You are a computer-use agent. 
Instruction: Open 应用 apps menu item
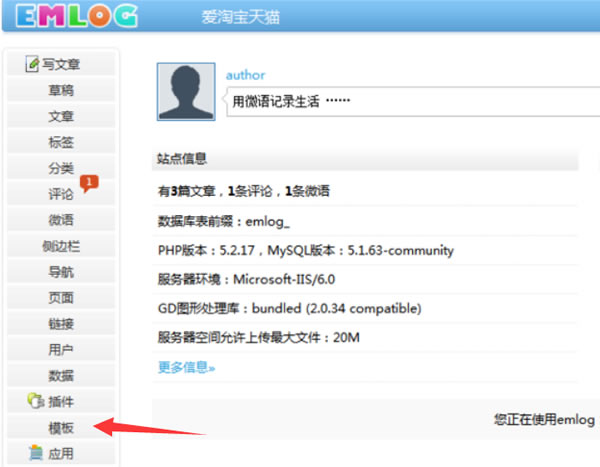pos(61,454)
